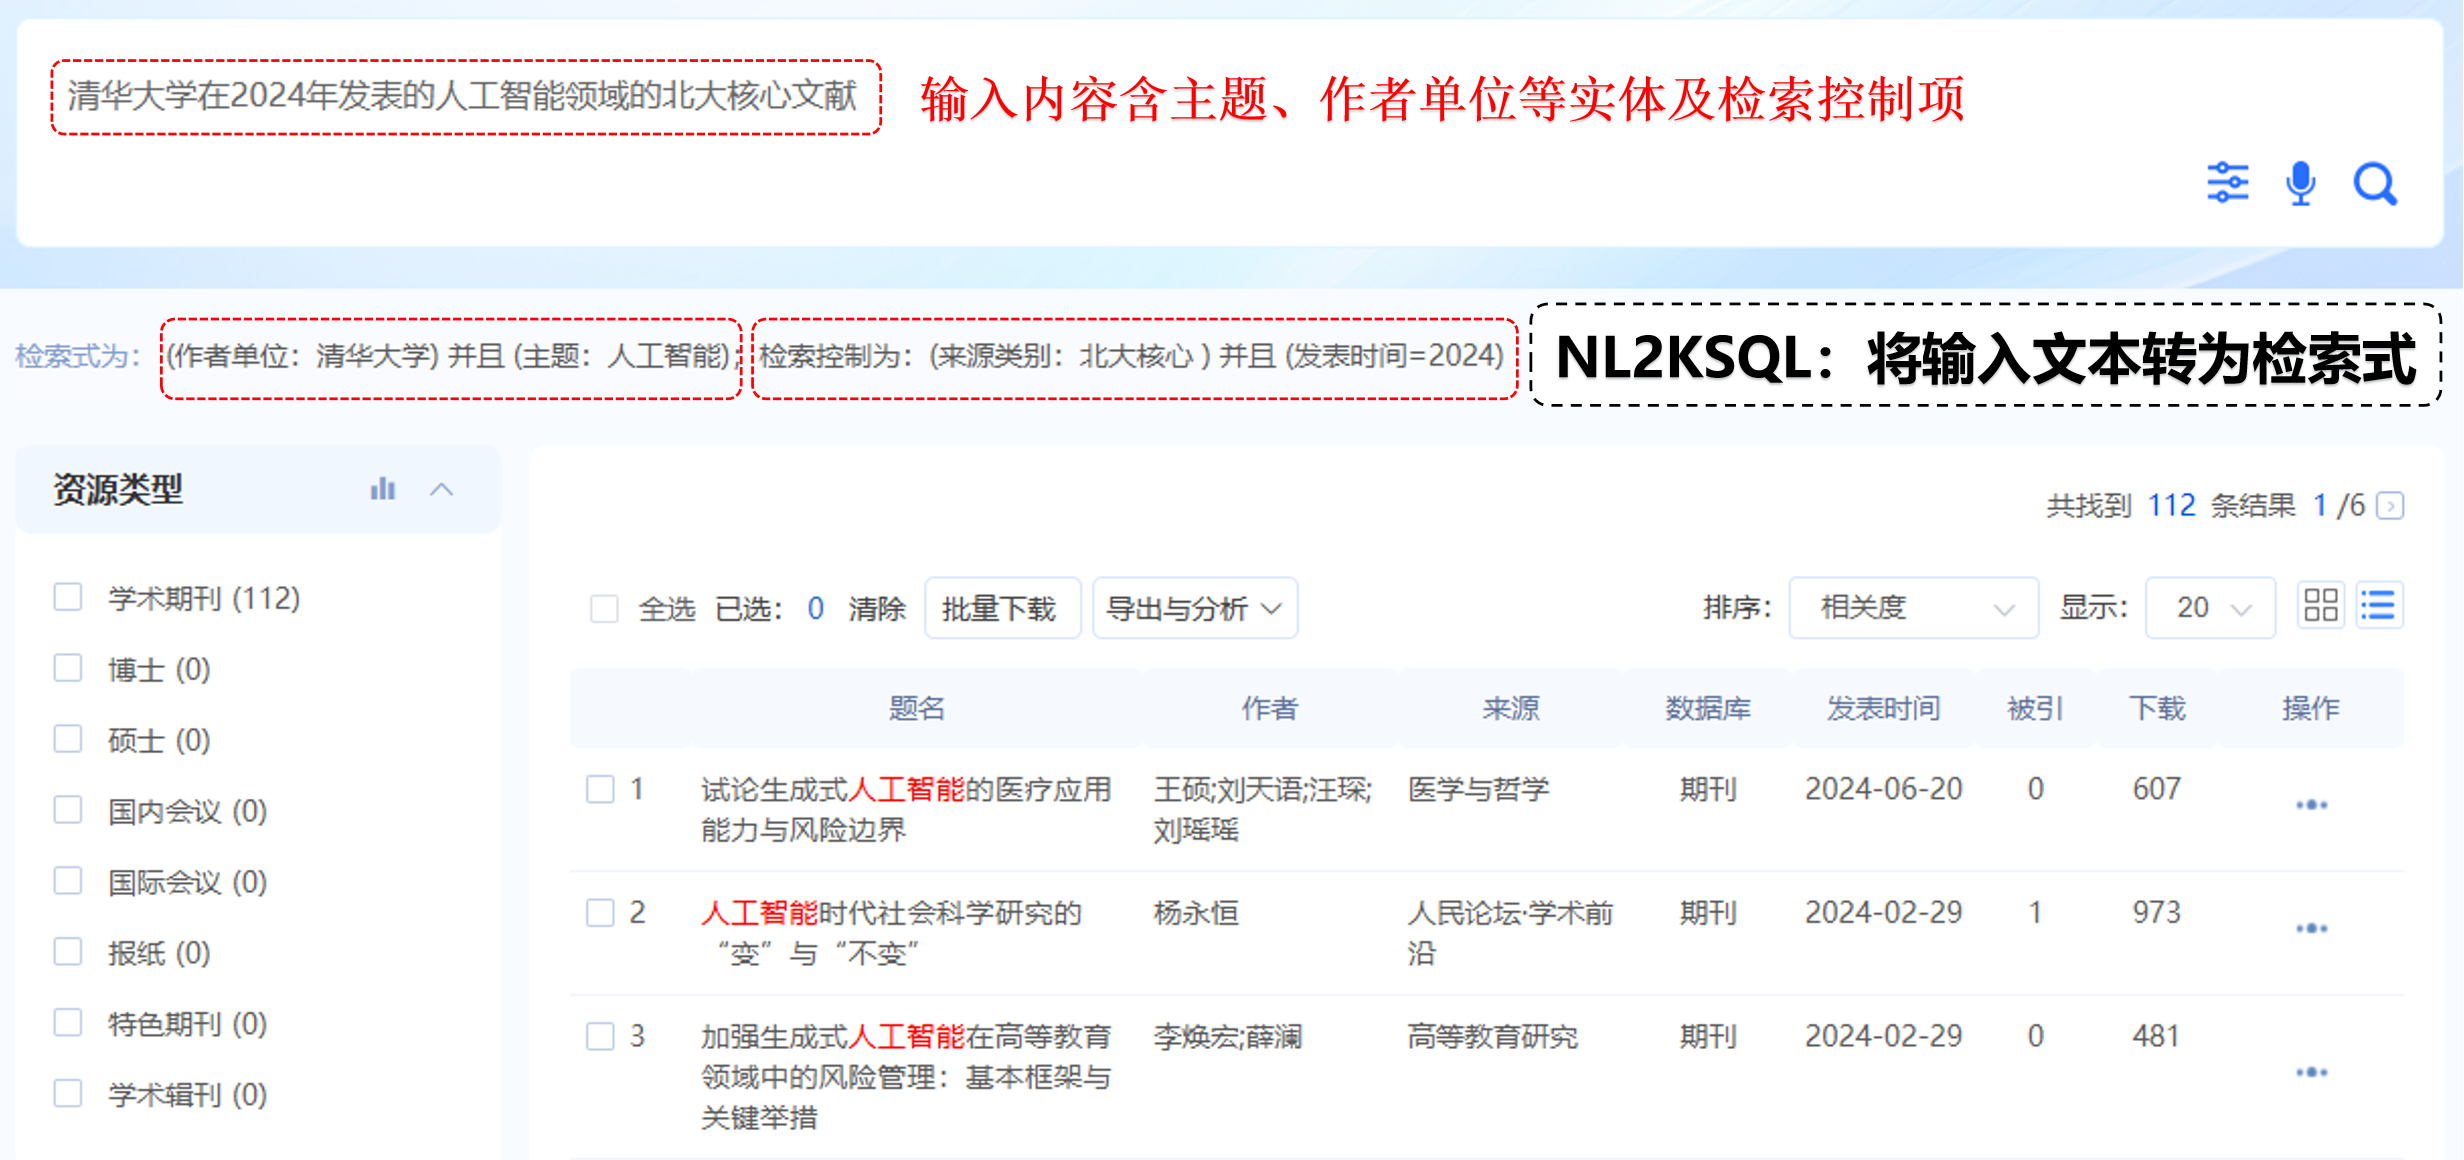Click the magnifying glass search icon

pyautogui.click(x=2375, y=184)
